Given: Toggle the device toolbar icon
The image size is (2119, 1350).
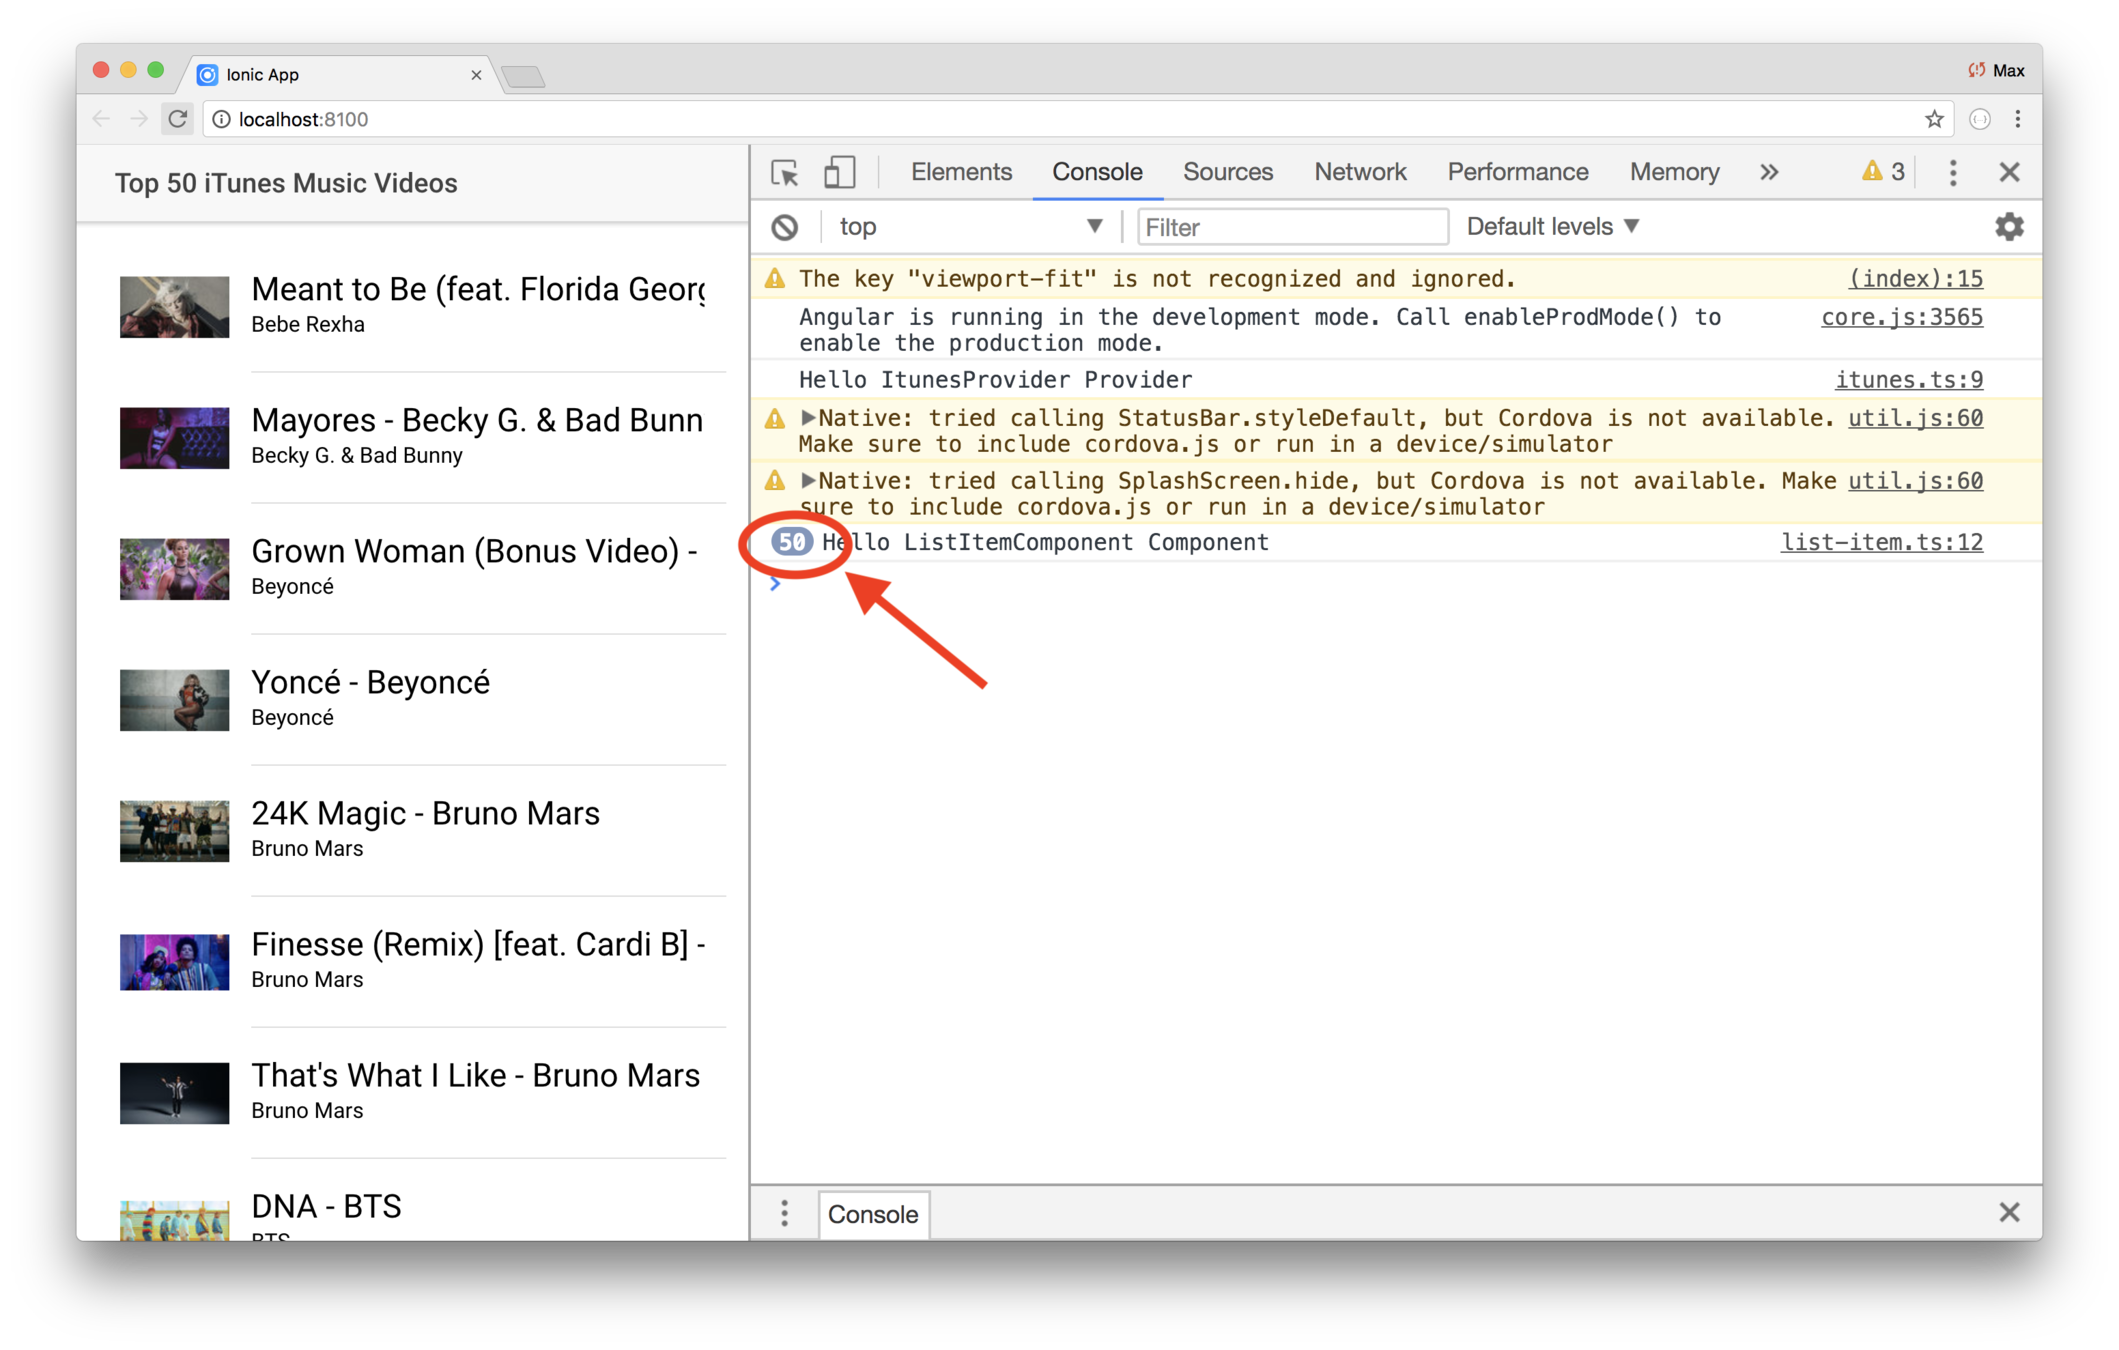Looking at the screenshot, I should [839, 173].
